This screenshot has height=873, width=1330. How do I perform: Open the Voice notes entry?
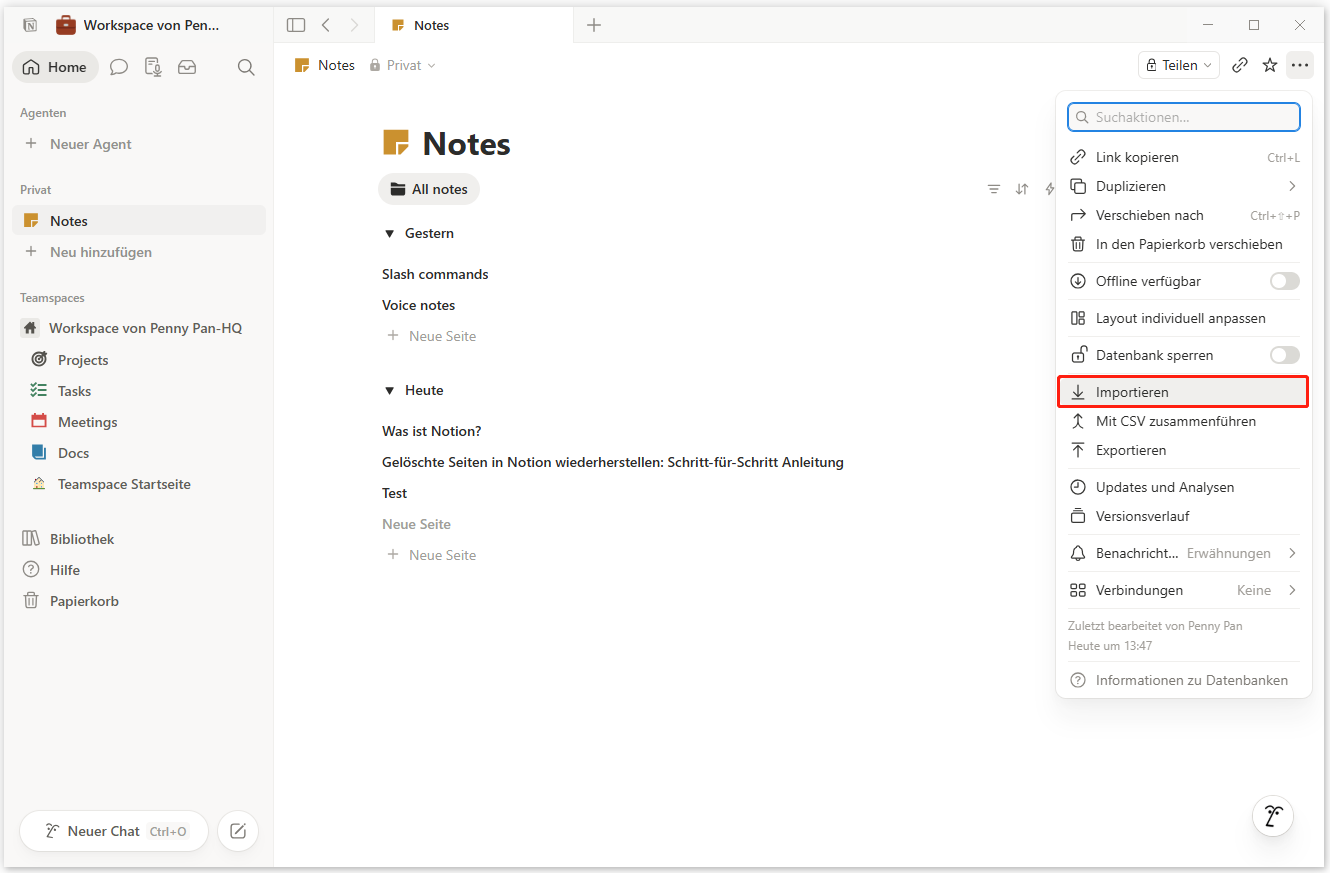(418, 305)
